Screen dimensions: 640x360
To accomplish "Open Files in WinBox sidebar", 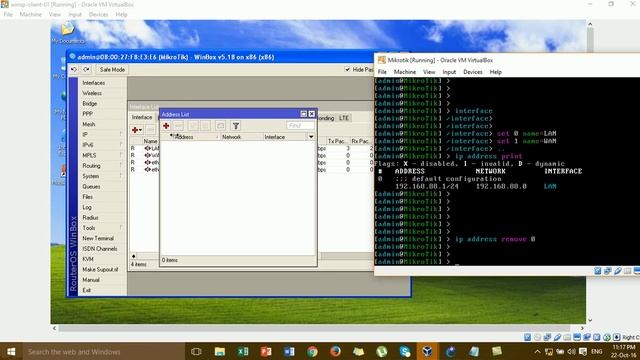I will coord(87,197).
